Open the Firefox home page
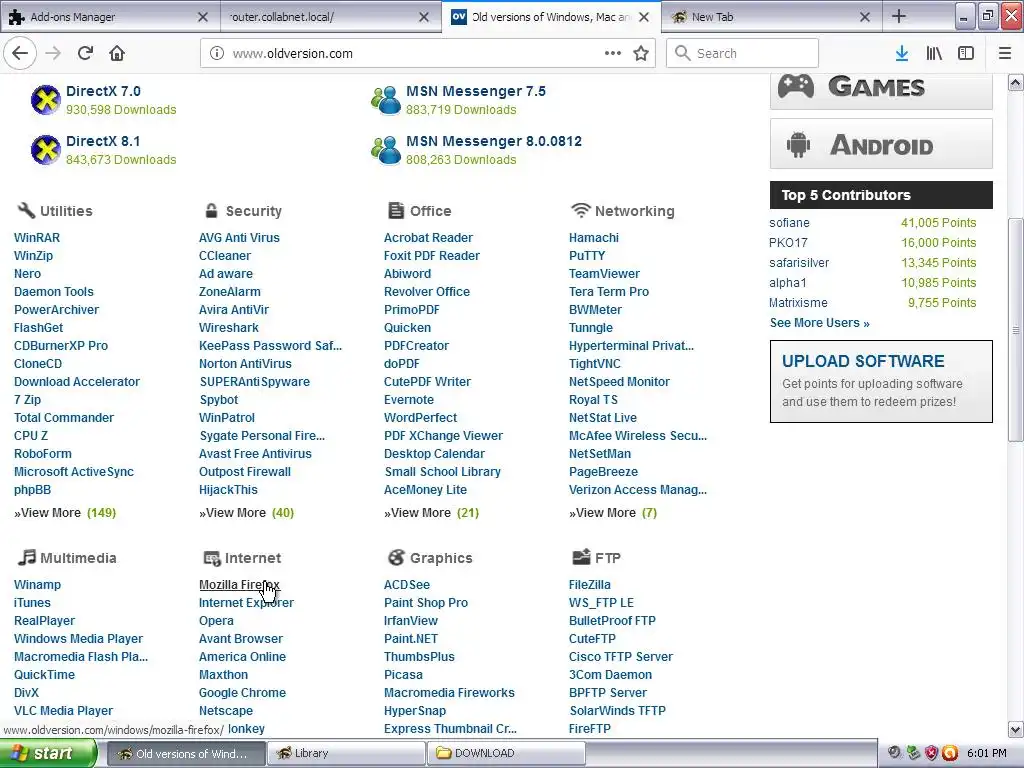Image resolution: width=1024 pixels, height=768 pixels. [x=117, y=53]
